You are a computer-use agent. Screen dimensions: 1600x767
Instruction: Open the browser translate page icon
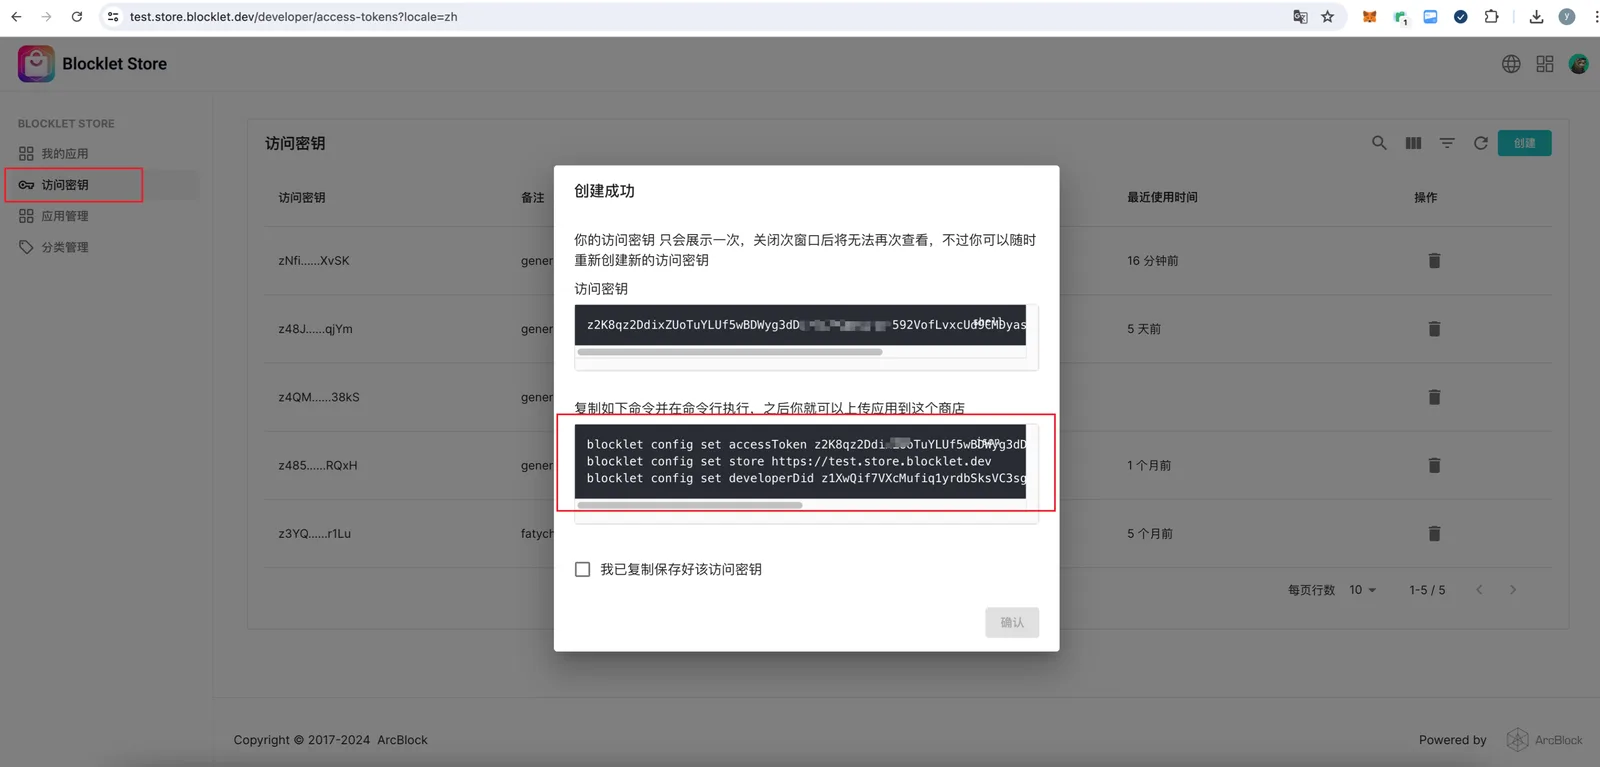pyautogui.click(x=1300, y=17)
